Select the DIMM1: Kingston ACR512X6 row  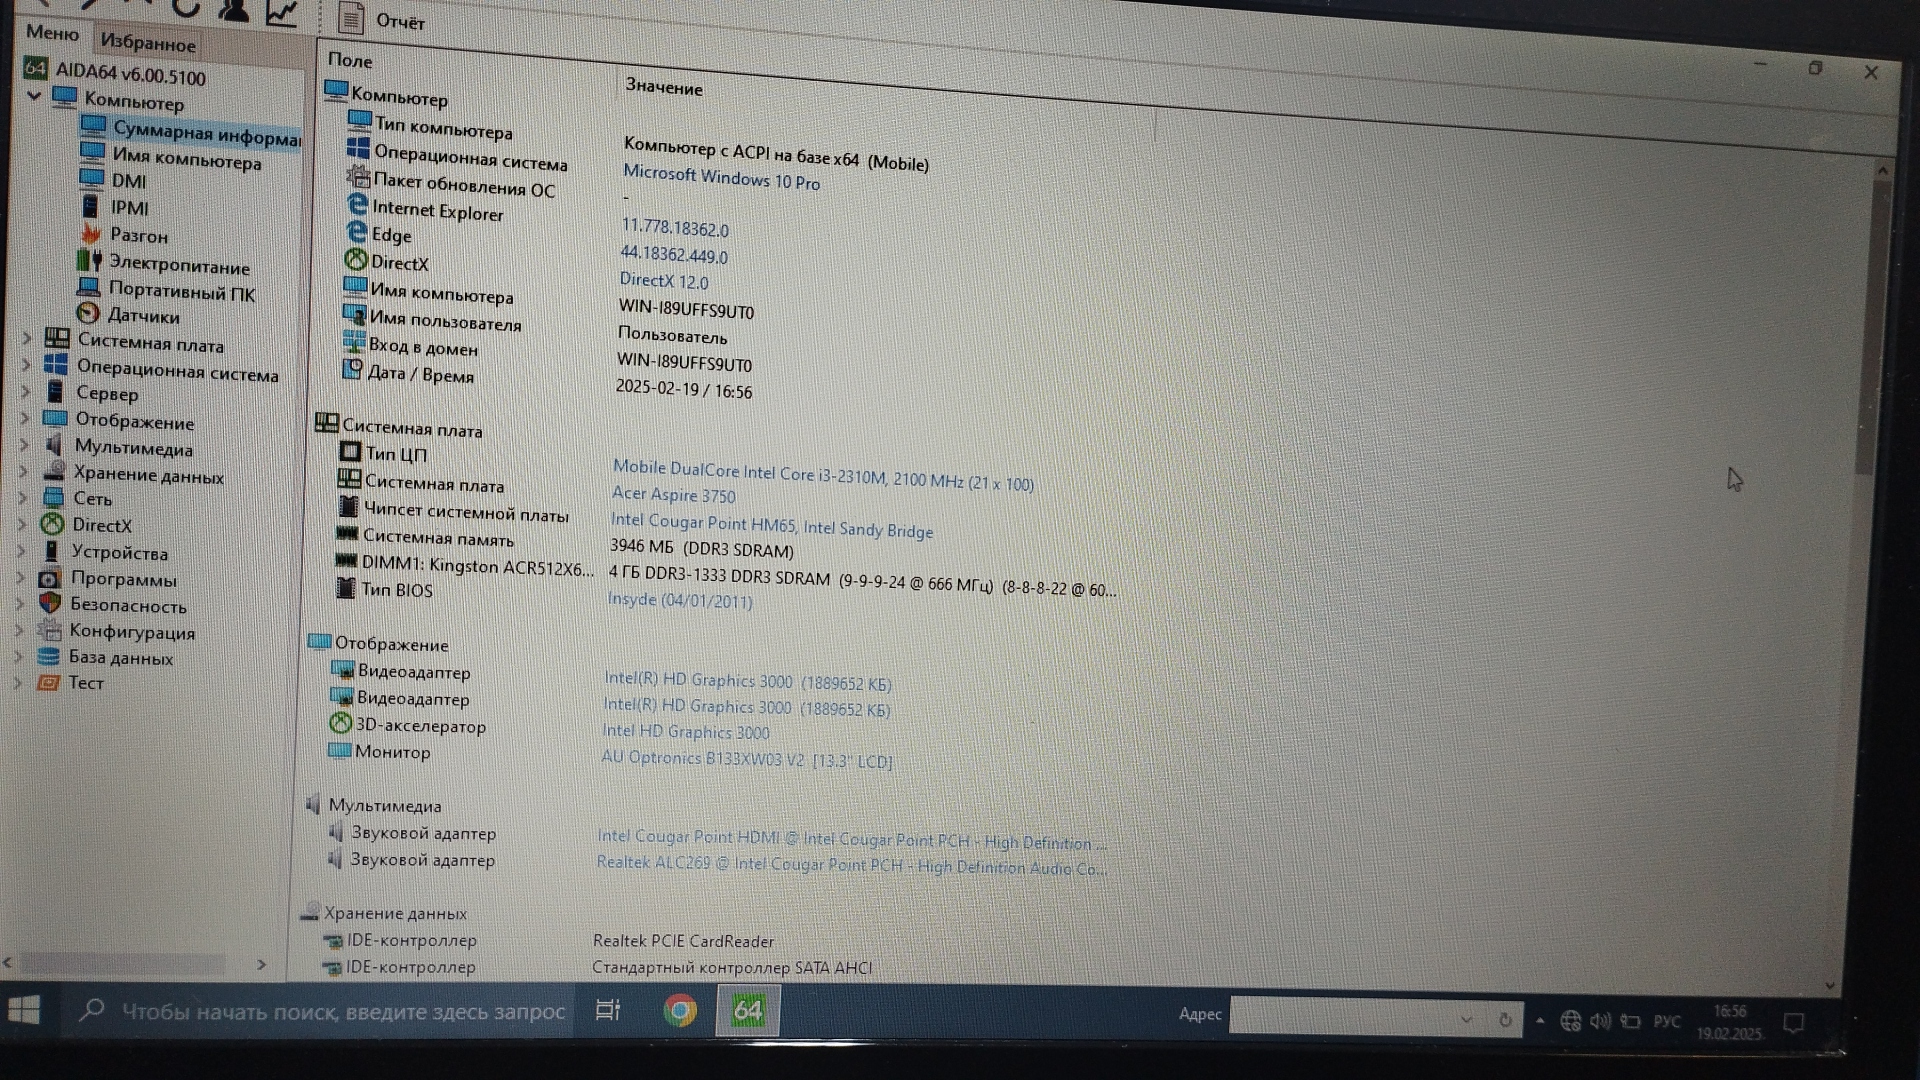click(x=477, y=566)
